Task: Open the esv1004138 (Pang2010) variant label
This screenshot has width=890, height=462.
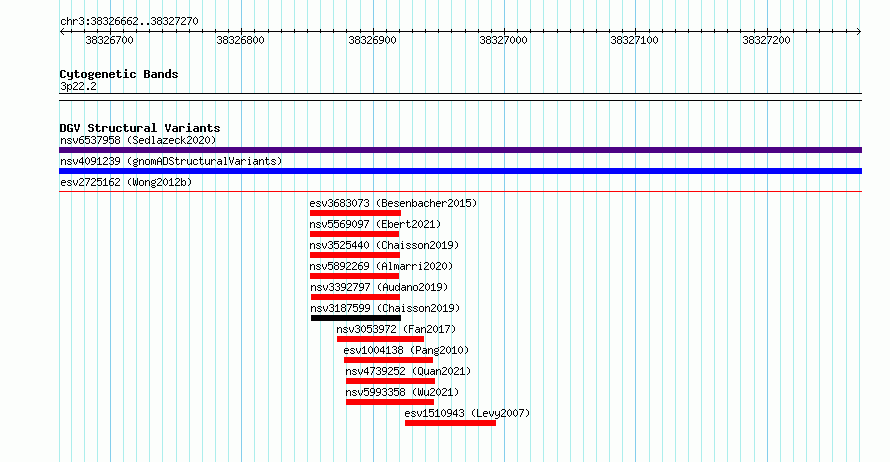Action: pyautogui.click(x=406, y=350)
